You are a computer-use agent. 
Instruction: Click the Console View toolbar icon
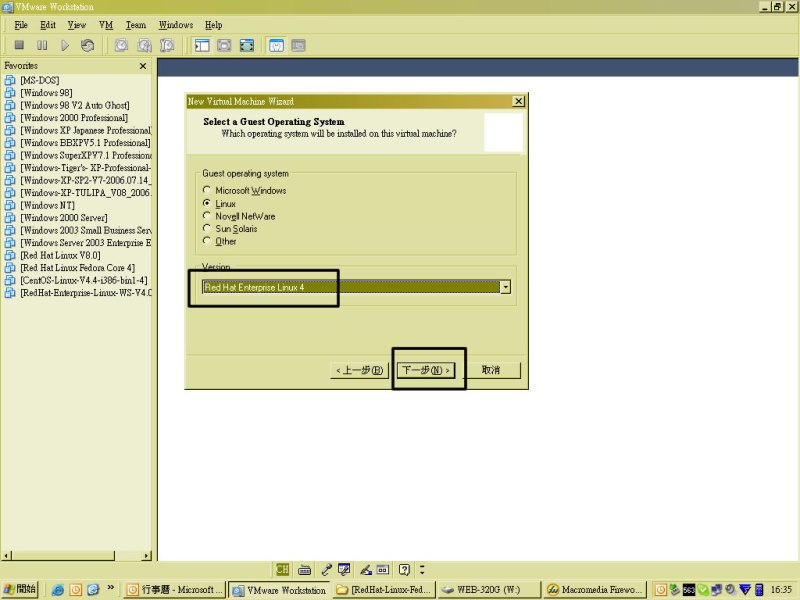(298, 45)
